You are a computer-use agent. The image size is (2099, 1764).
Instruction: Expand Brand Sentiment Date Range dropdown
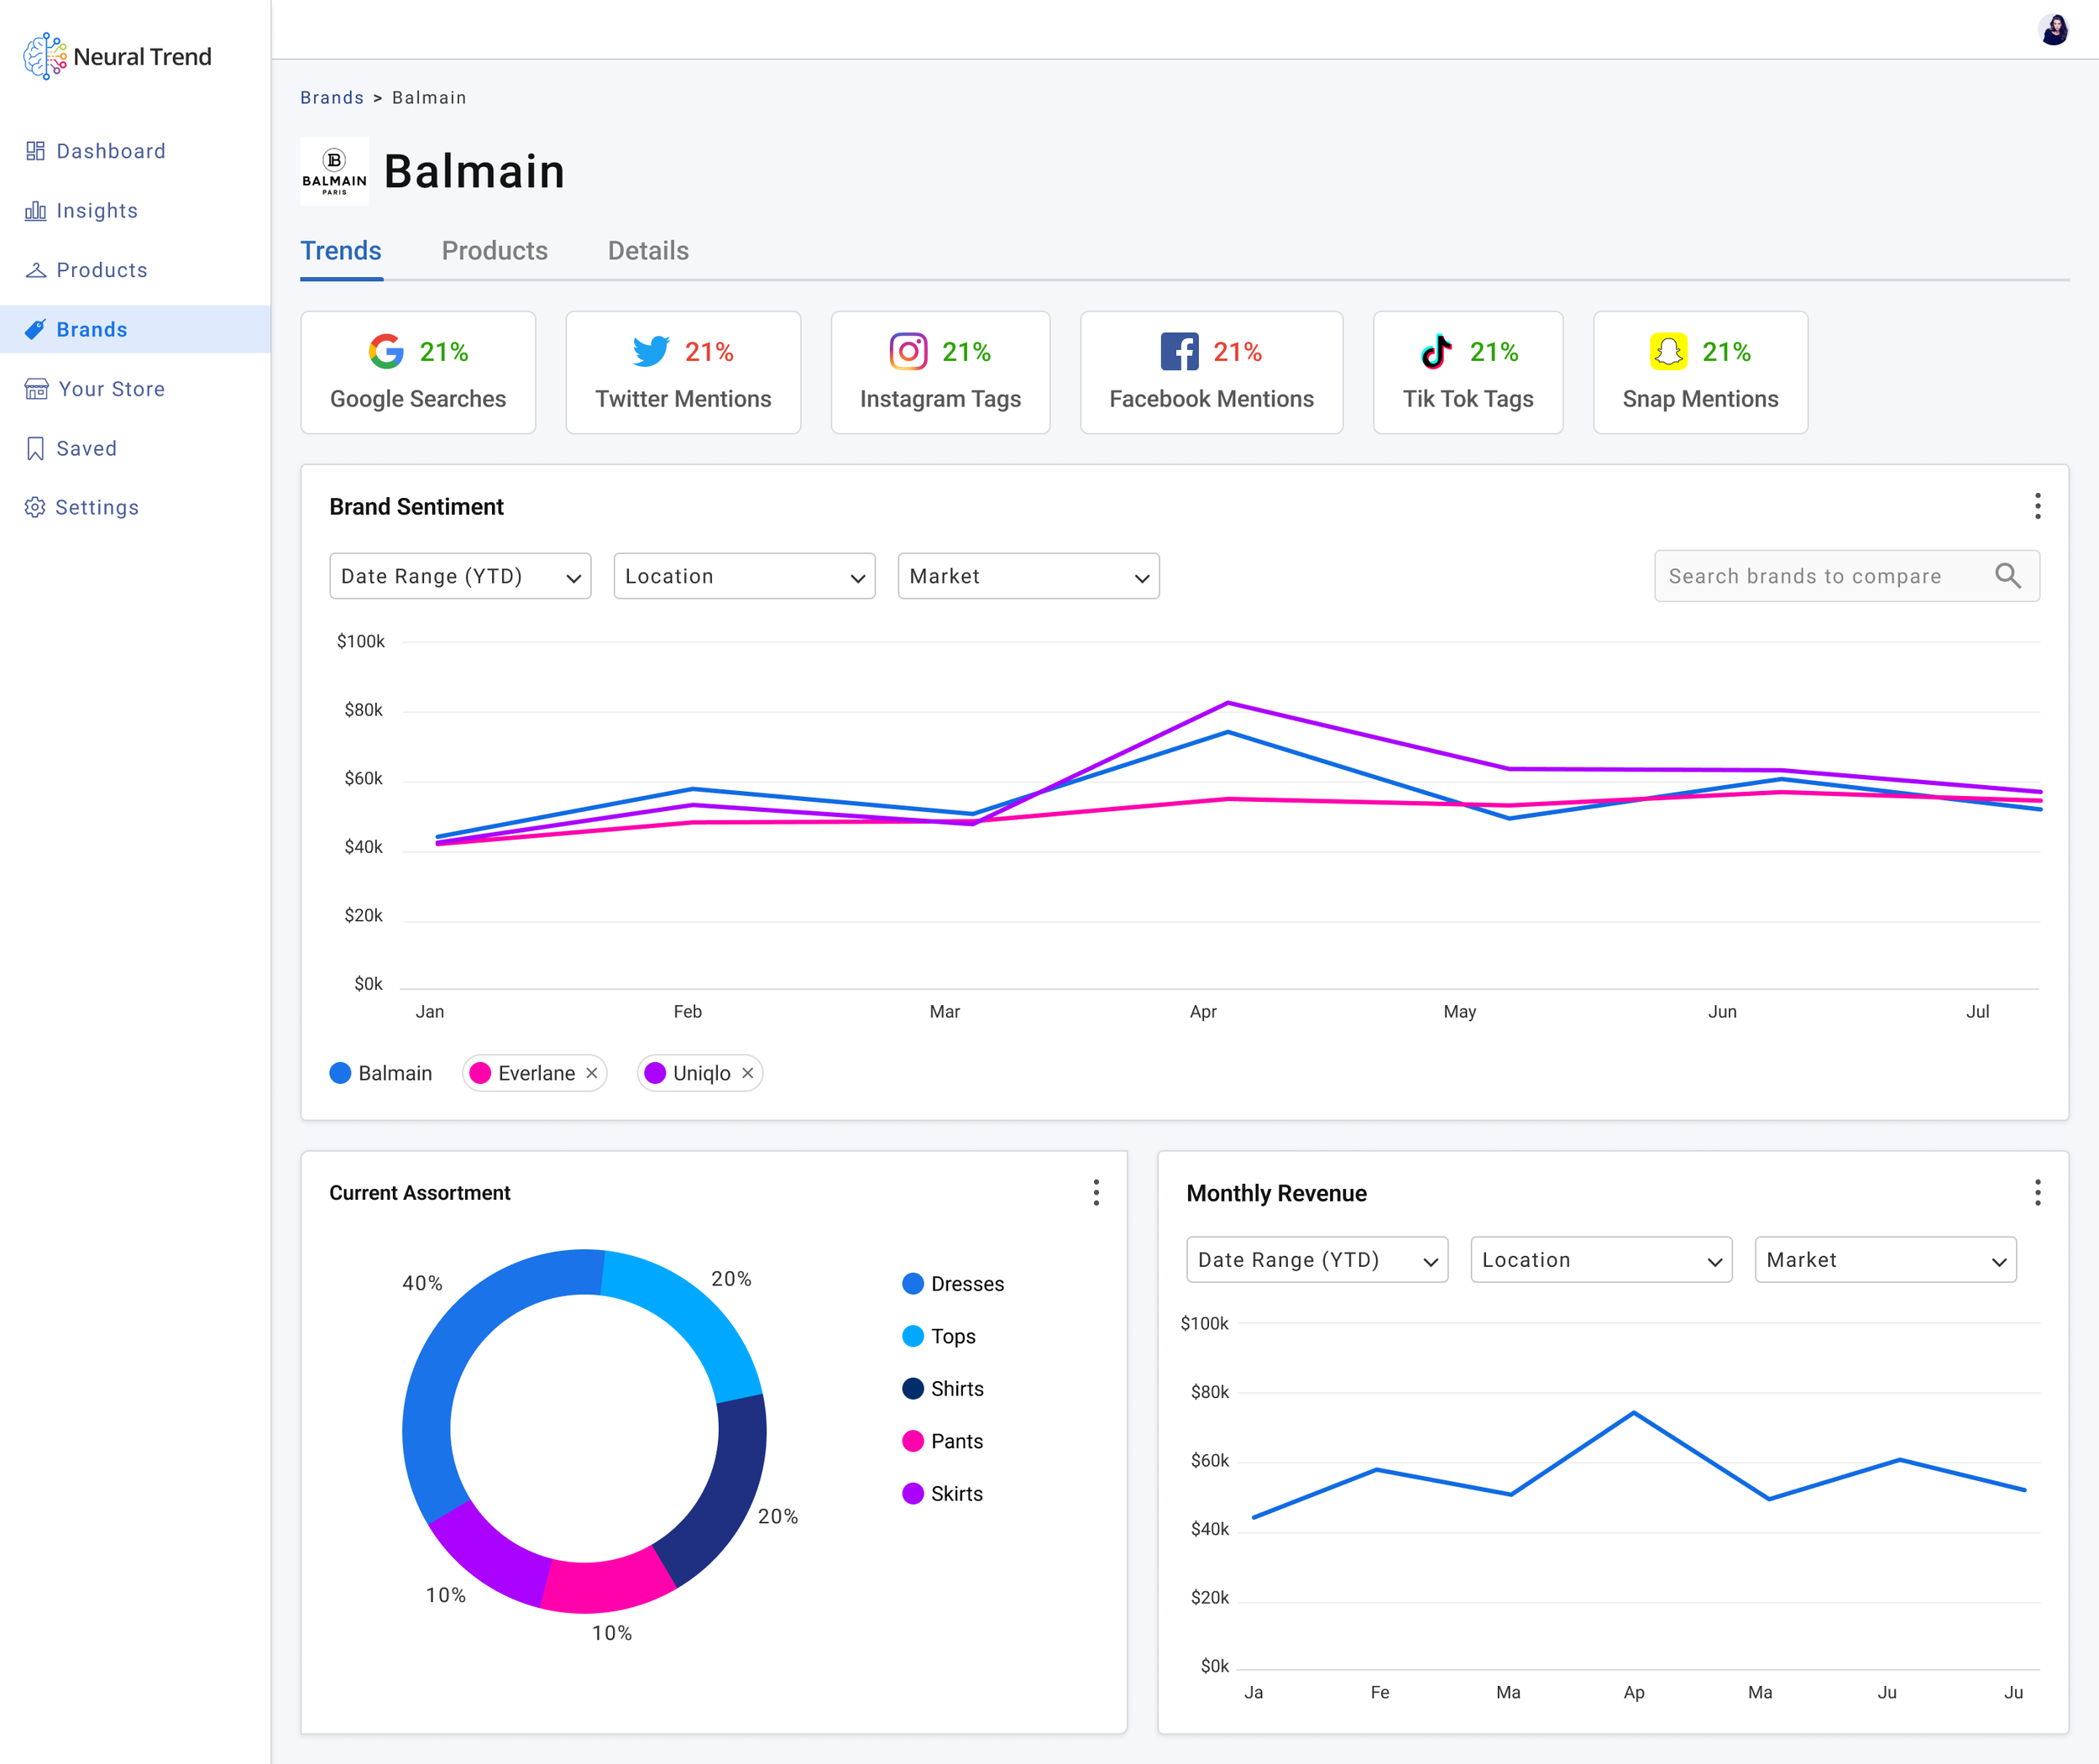coord(460,577)
